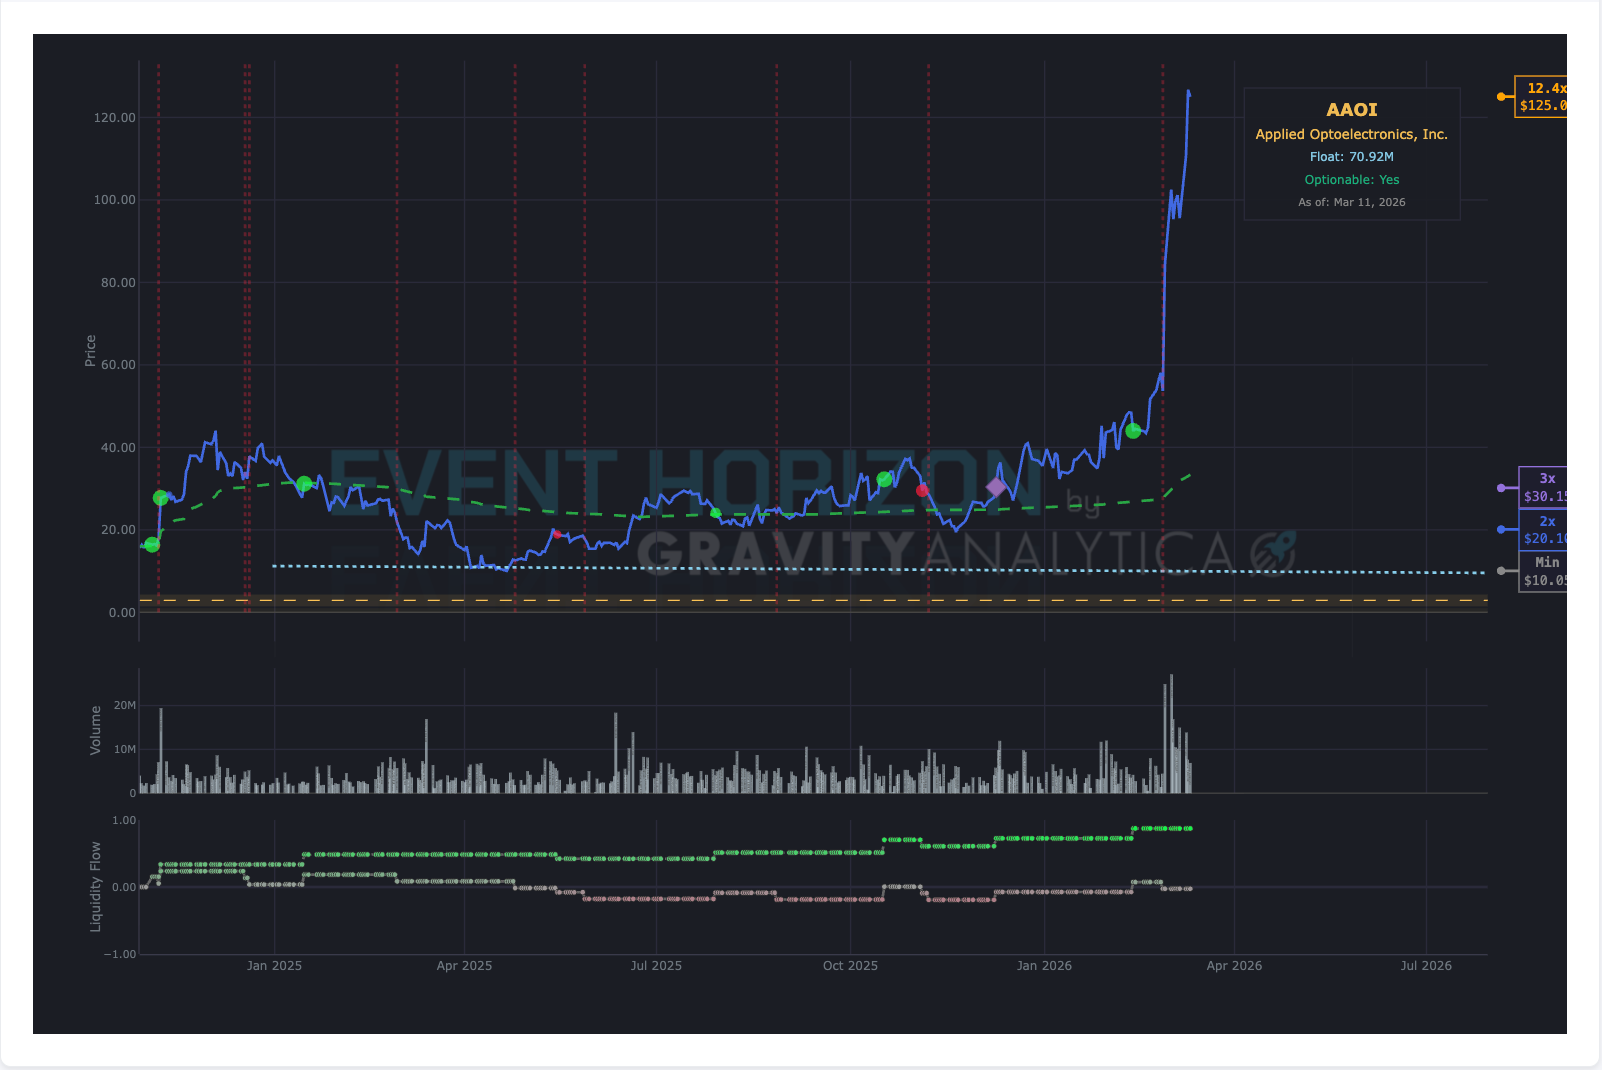Click the As of: Mar 11, 2026 date
The image size is (1602, 1070).
pyautogui.click(x=1352, y=202)
